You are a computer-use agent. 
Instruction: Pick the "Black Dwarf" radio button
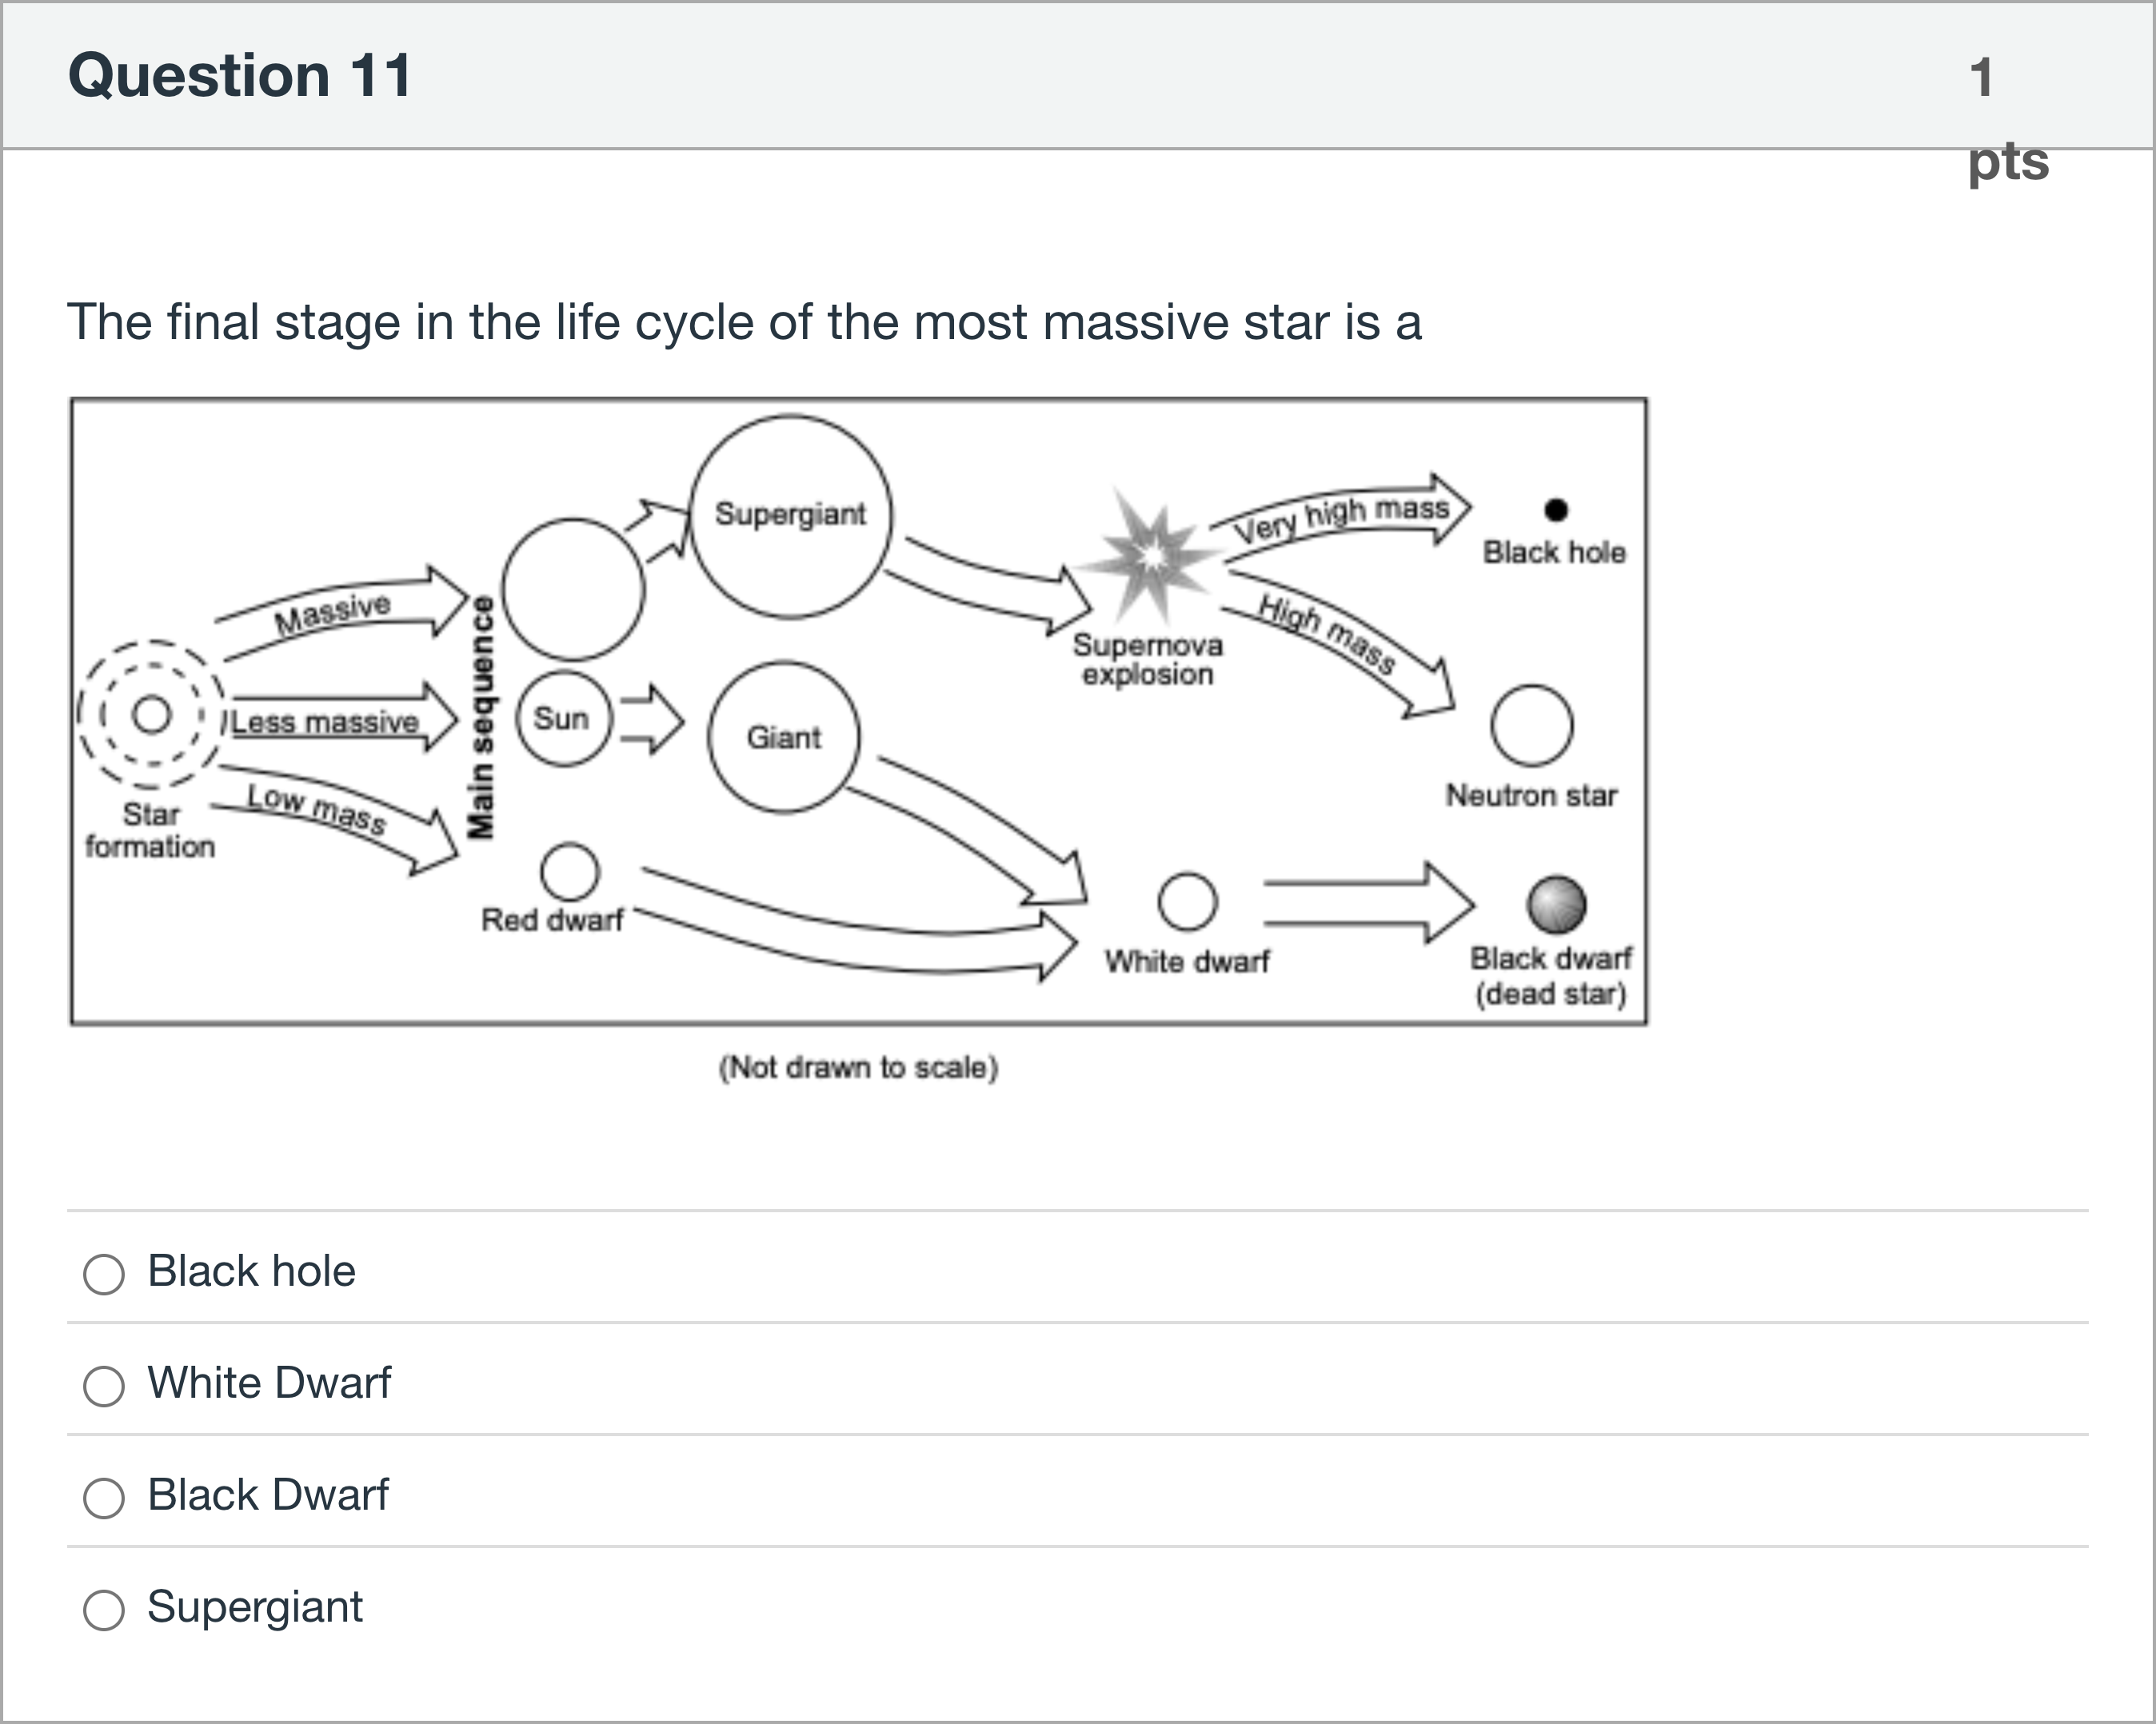(104, 1498)
